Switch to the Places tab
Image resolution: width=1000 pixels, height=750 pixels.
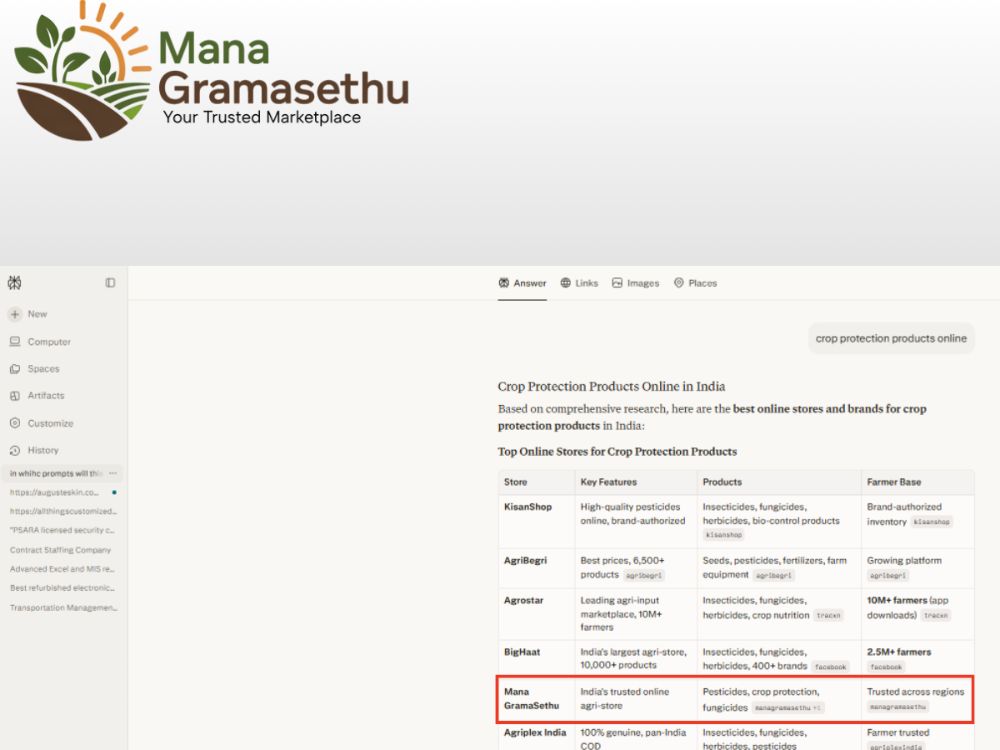tap(695, 283)
